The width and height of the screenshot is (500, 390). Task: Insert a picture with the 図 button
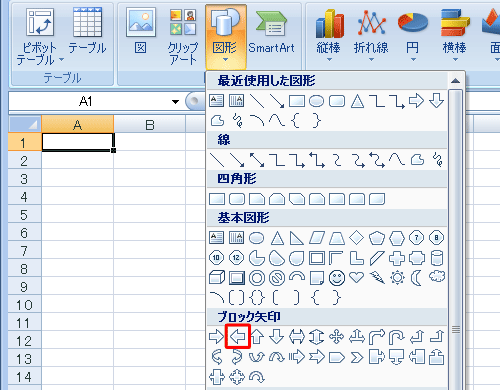[x=141, y=31]
